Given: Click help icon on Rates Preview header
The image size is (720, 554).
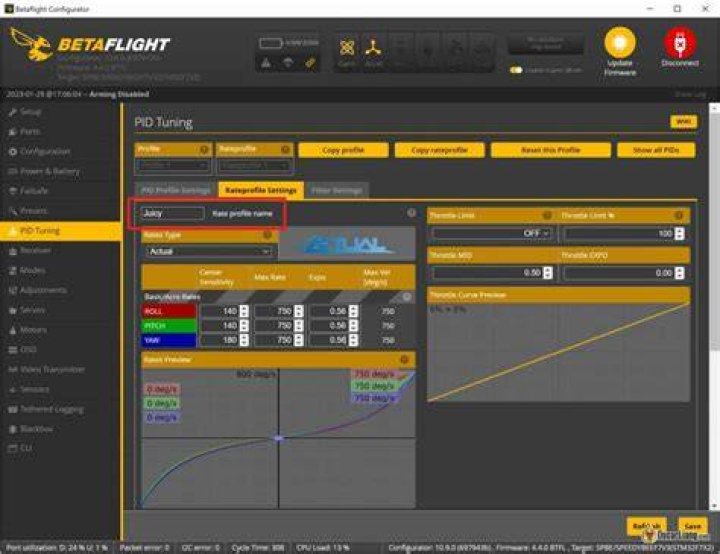Looking at the screenshot, I should click(x=405, y=360).
